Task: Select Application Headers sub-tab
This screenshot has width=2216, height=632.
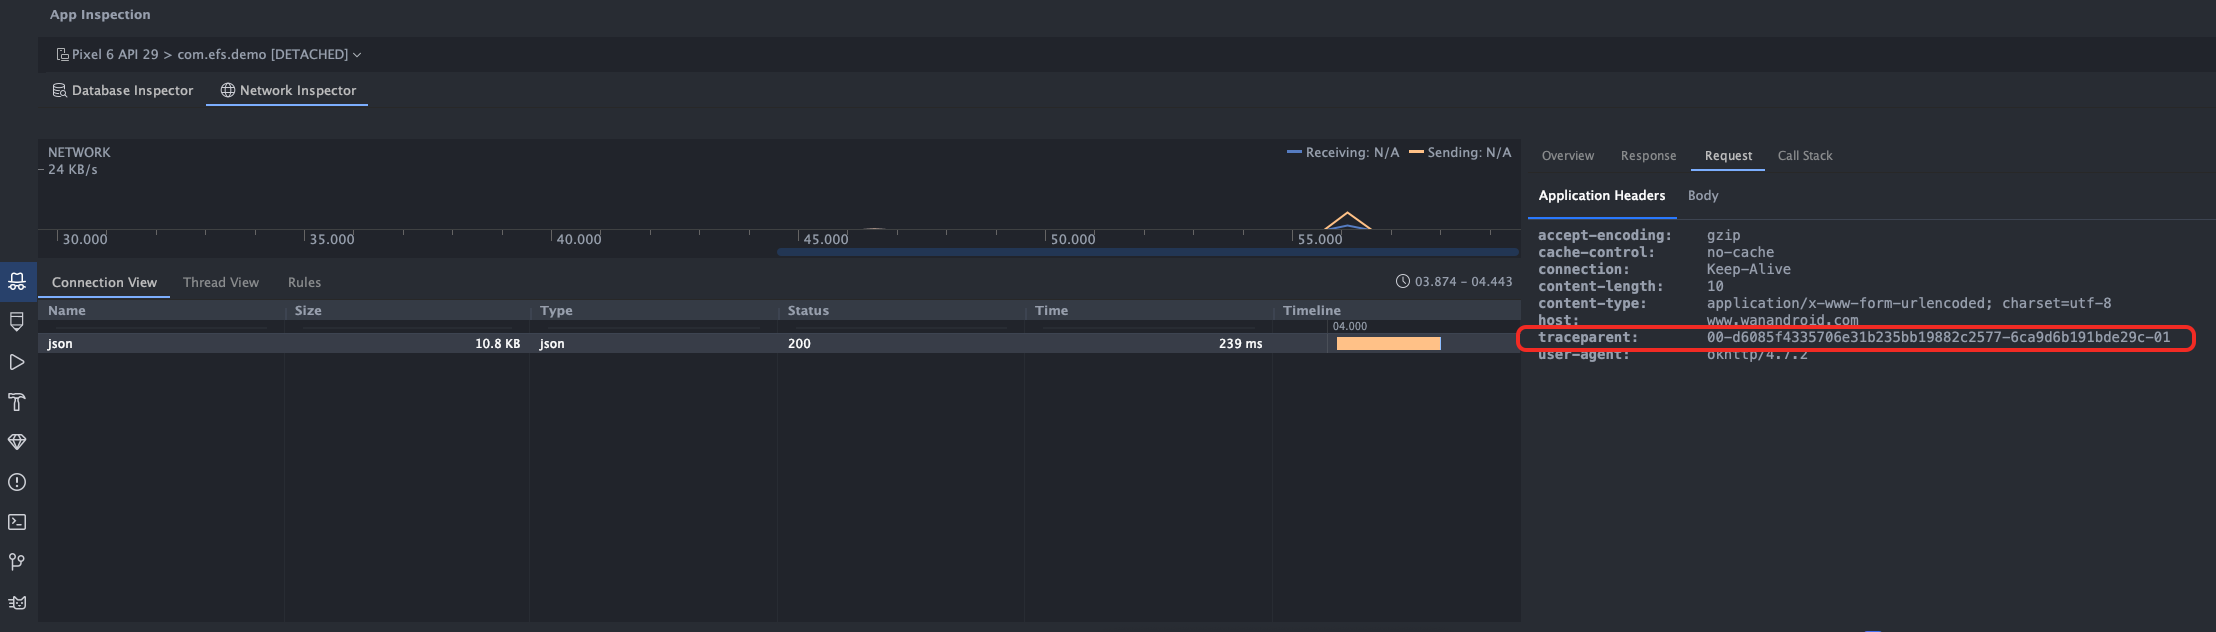Action: pyautogui.click(x=1601, y=195)
